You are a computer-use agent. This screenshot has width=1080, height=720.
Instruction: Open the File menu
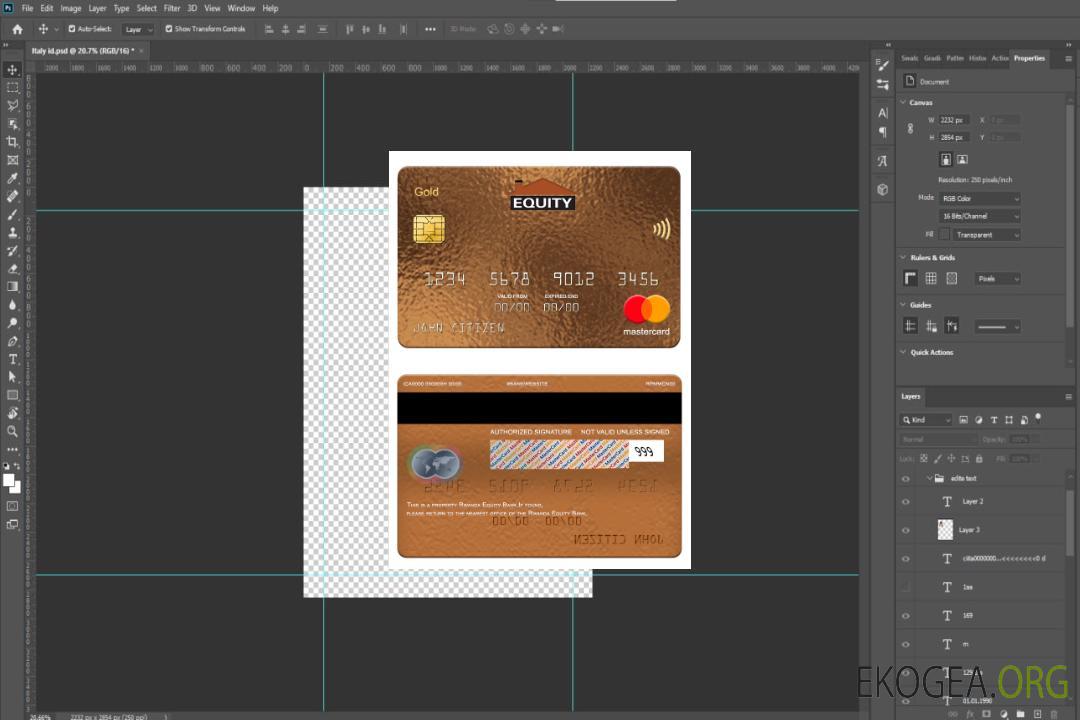(x=28, y=8)
